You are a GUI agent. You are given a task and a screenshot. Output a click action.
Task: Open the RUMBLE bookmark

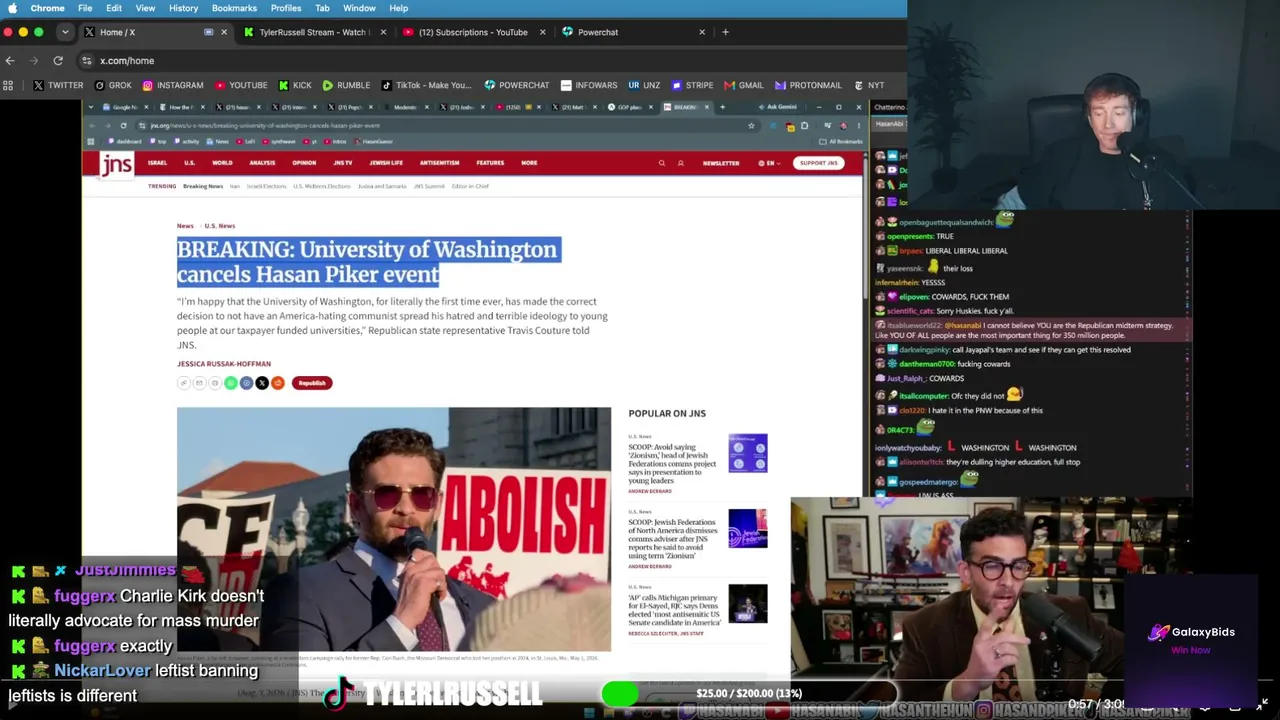pos(346,85)
